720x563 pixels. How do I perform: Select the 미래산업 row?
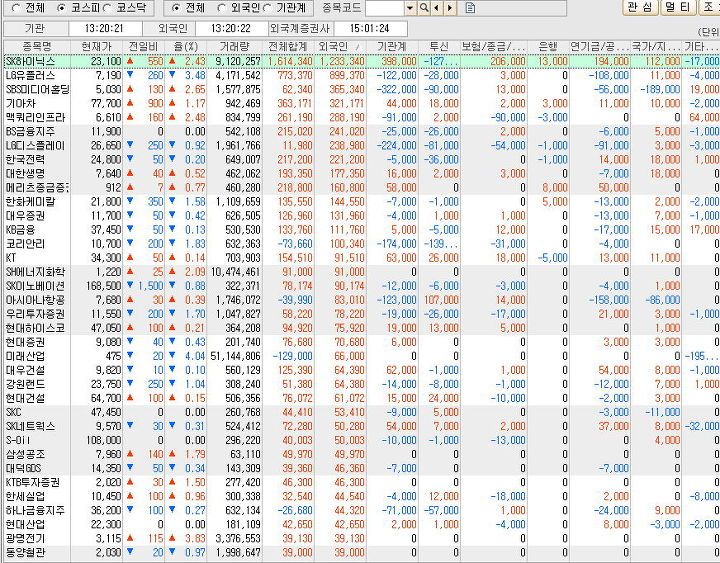(362, 356)
